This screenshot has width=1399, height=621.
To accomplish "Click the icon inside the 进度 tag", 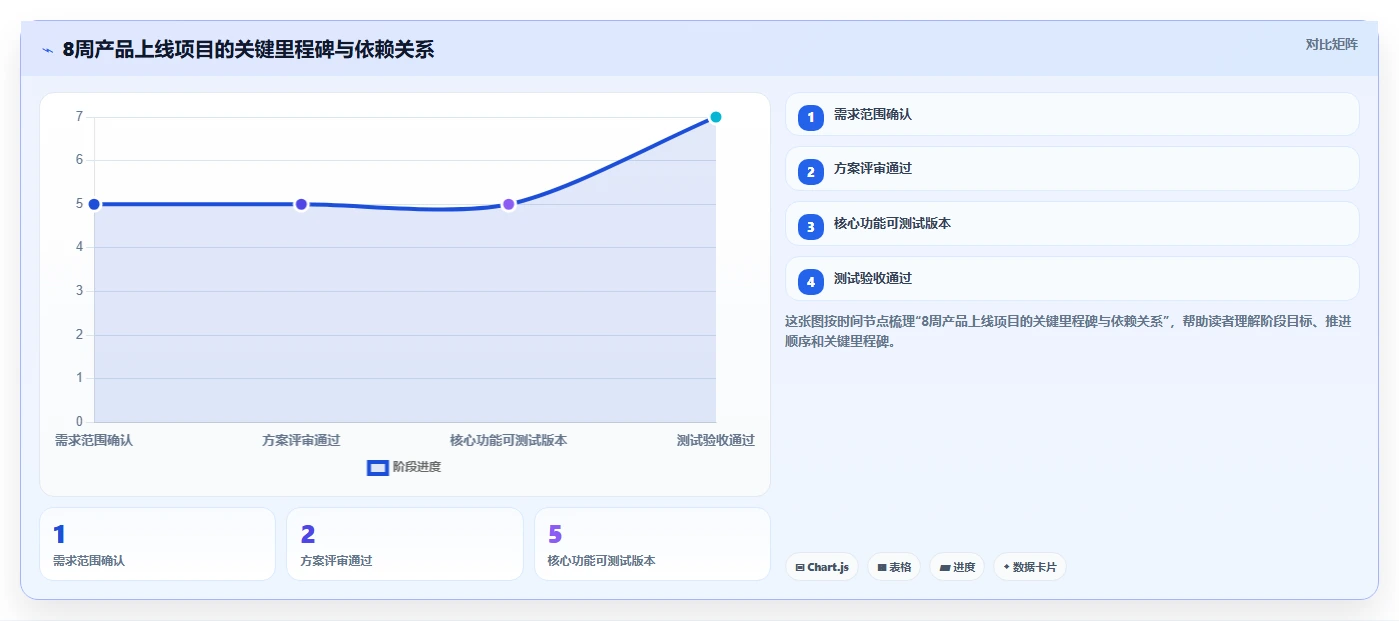I will click(x=945, y=568).
